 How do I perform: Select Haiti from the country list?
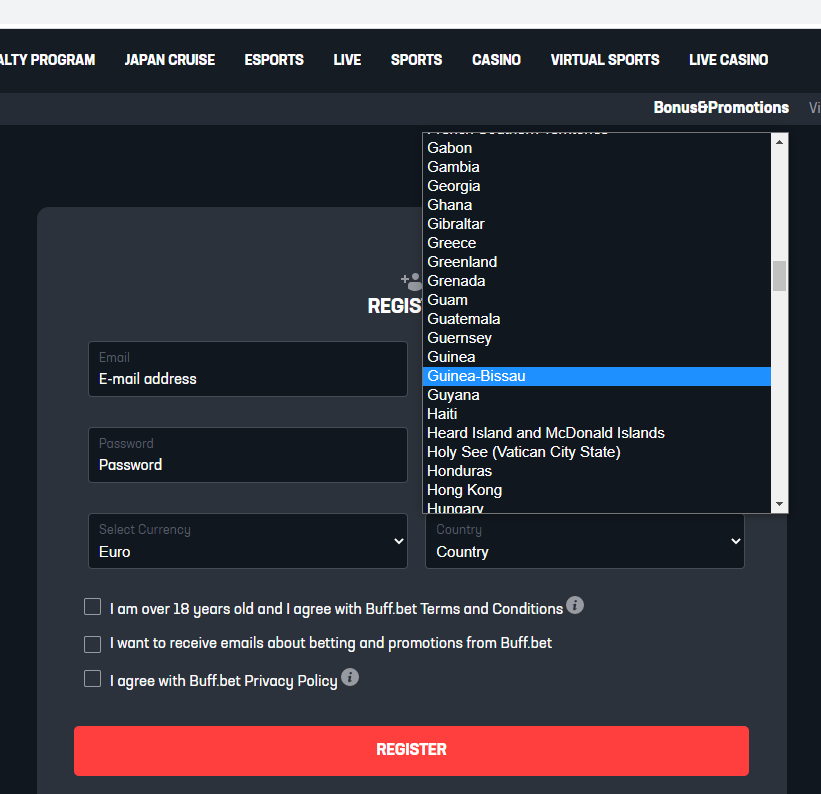[x=596, y=414]
